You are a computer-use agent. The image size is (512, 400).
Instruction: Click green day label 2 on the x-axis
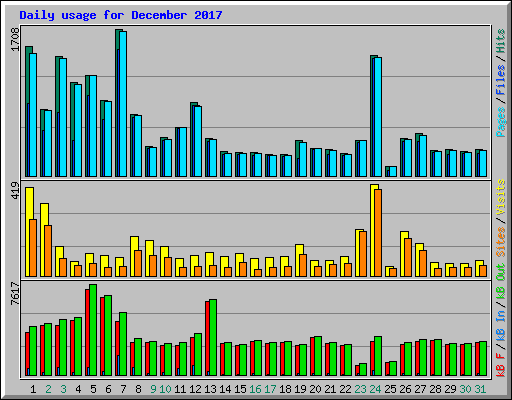[48, 389]
